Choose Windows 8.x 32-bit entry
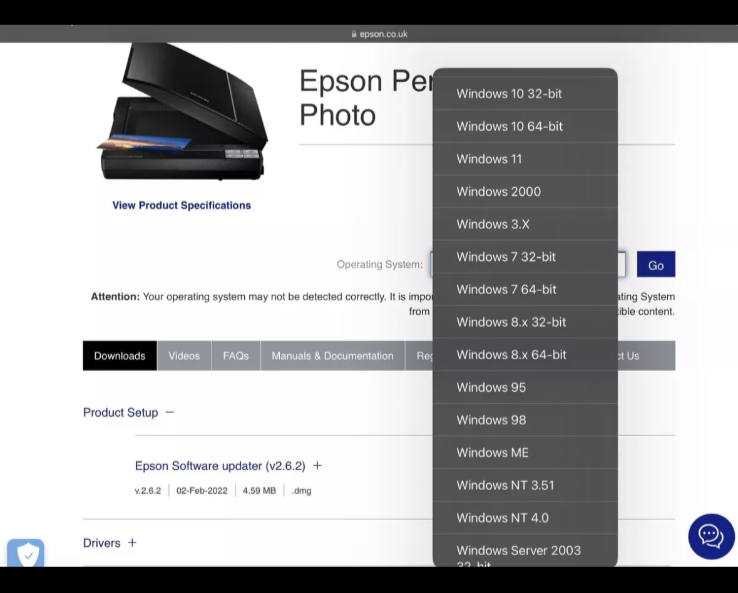Viewport: 738px width, 593px height. 525,322
